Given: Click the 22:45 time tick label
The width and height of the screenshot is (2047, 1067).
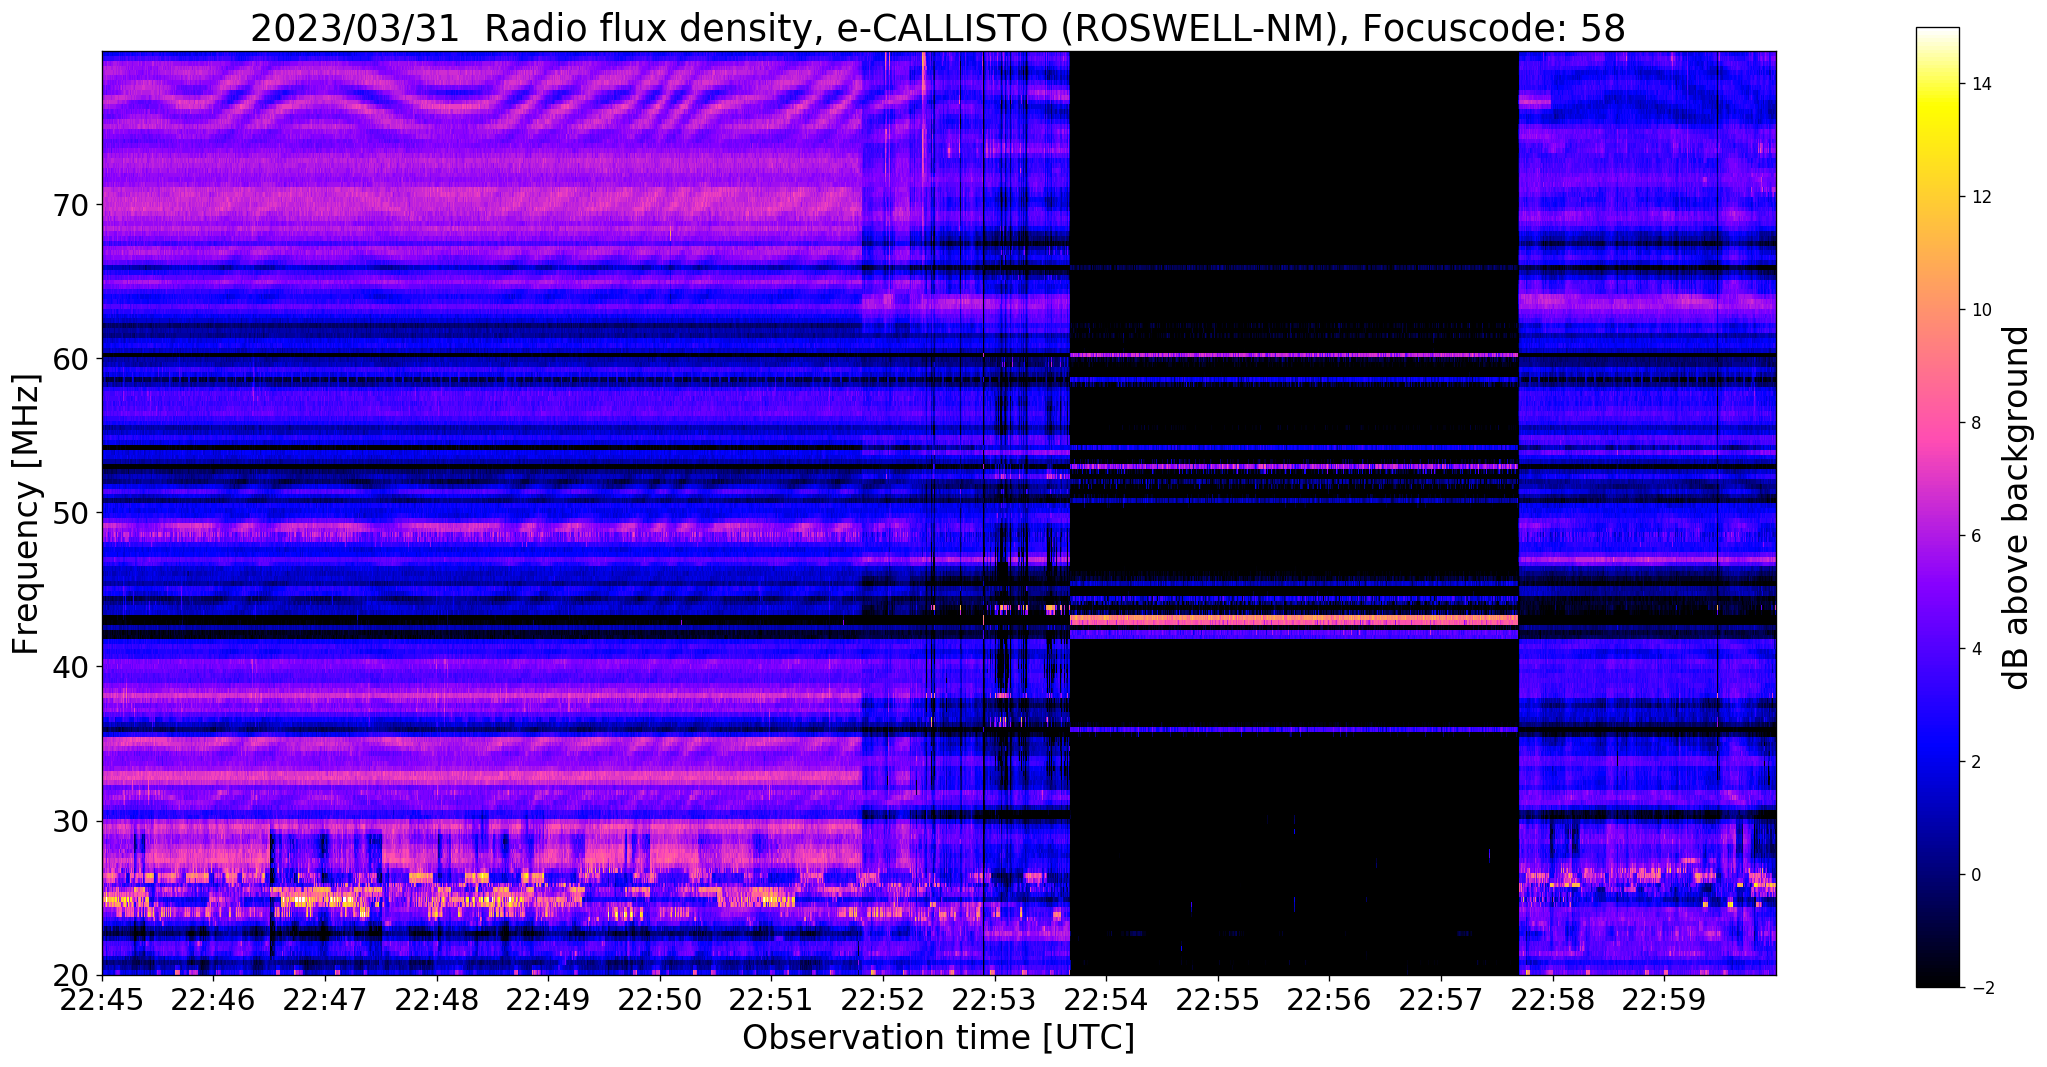Looking at the screenshot, I should click(x=102, y=998).
